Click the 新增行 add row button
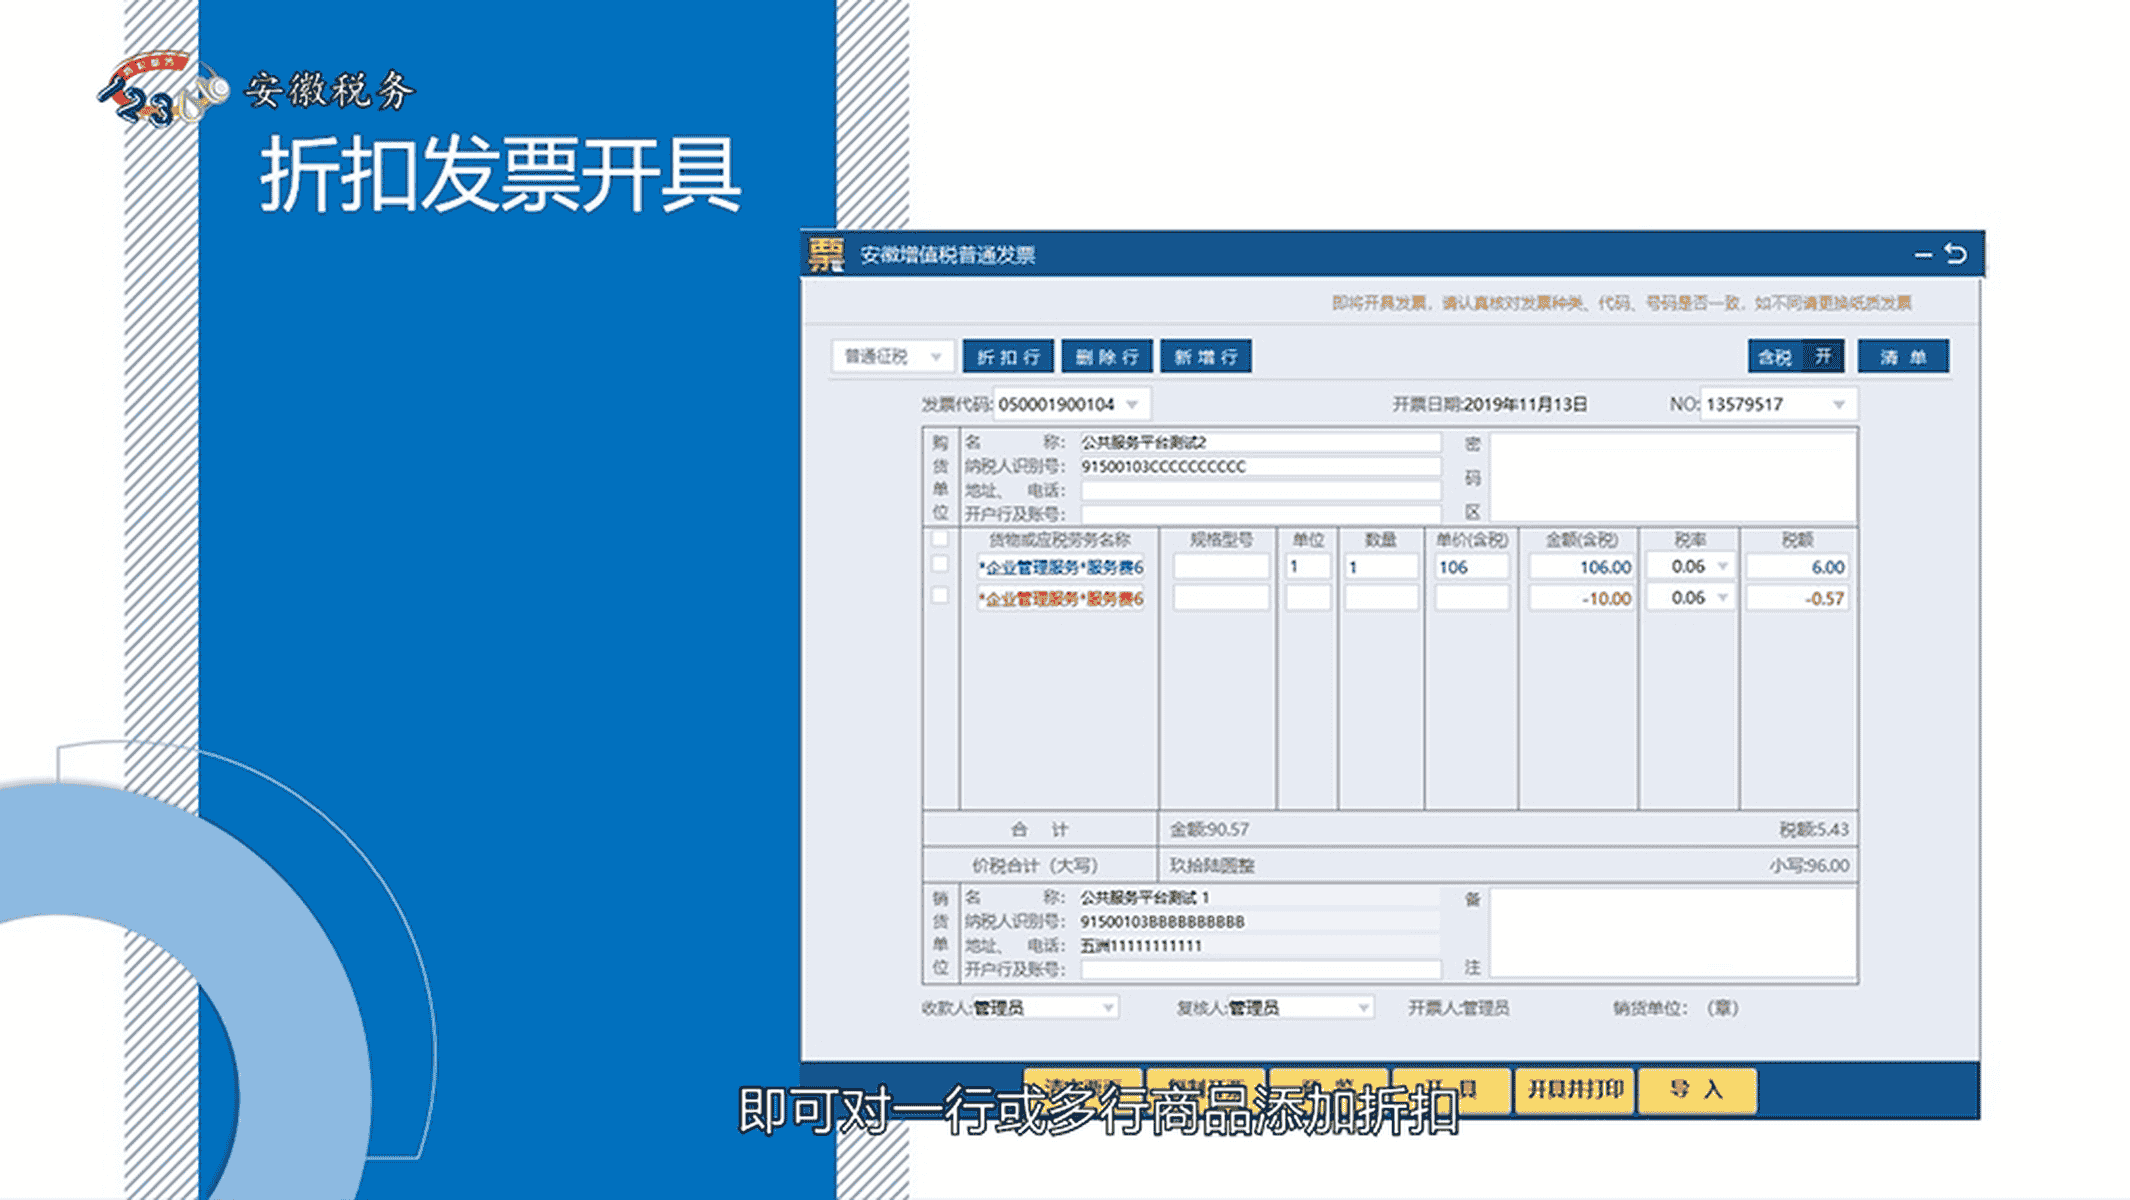This screenshot has width=2130, height=1200. (x=1205, y=357)
